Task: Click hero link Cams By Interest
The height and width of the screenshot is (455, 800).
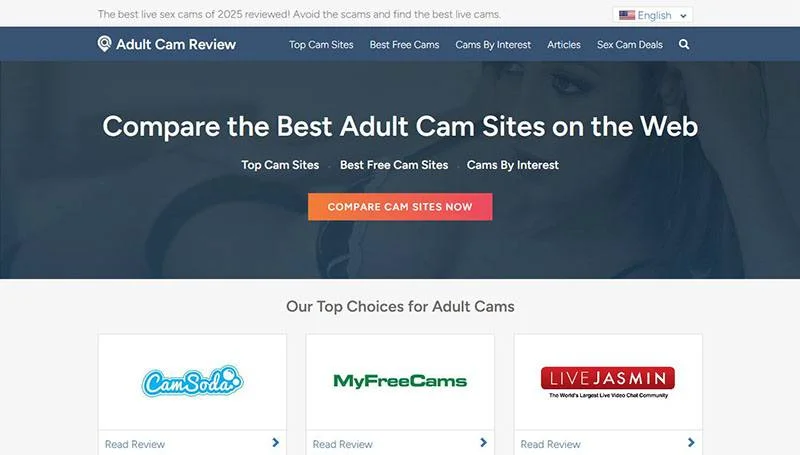Action: [x=513, y=165]
